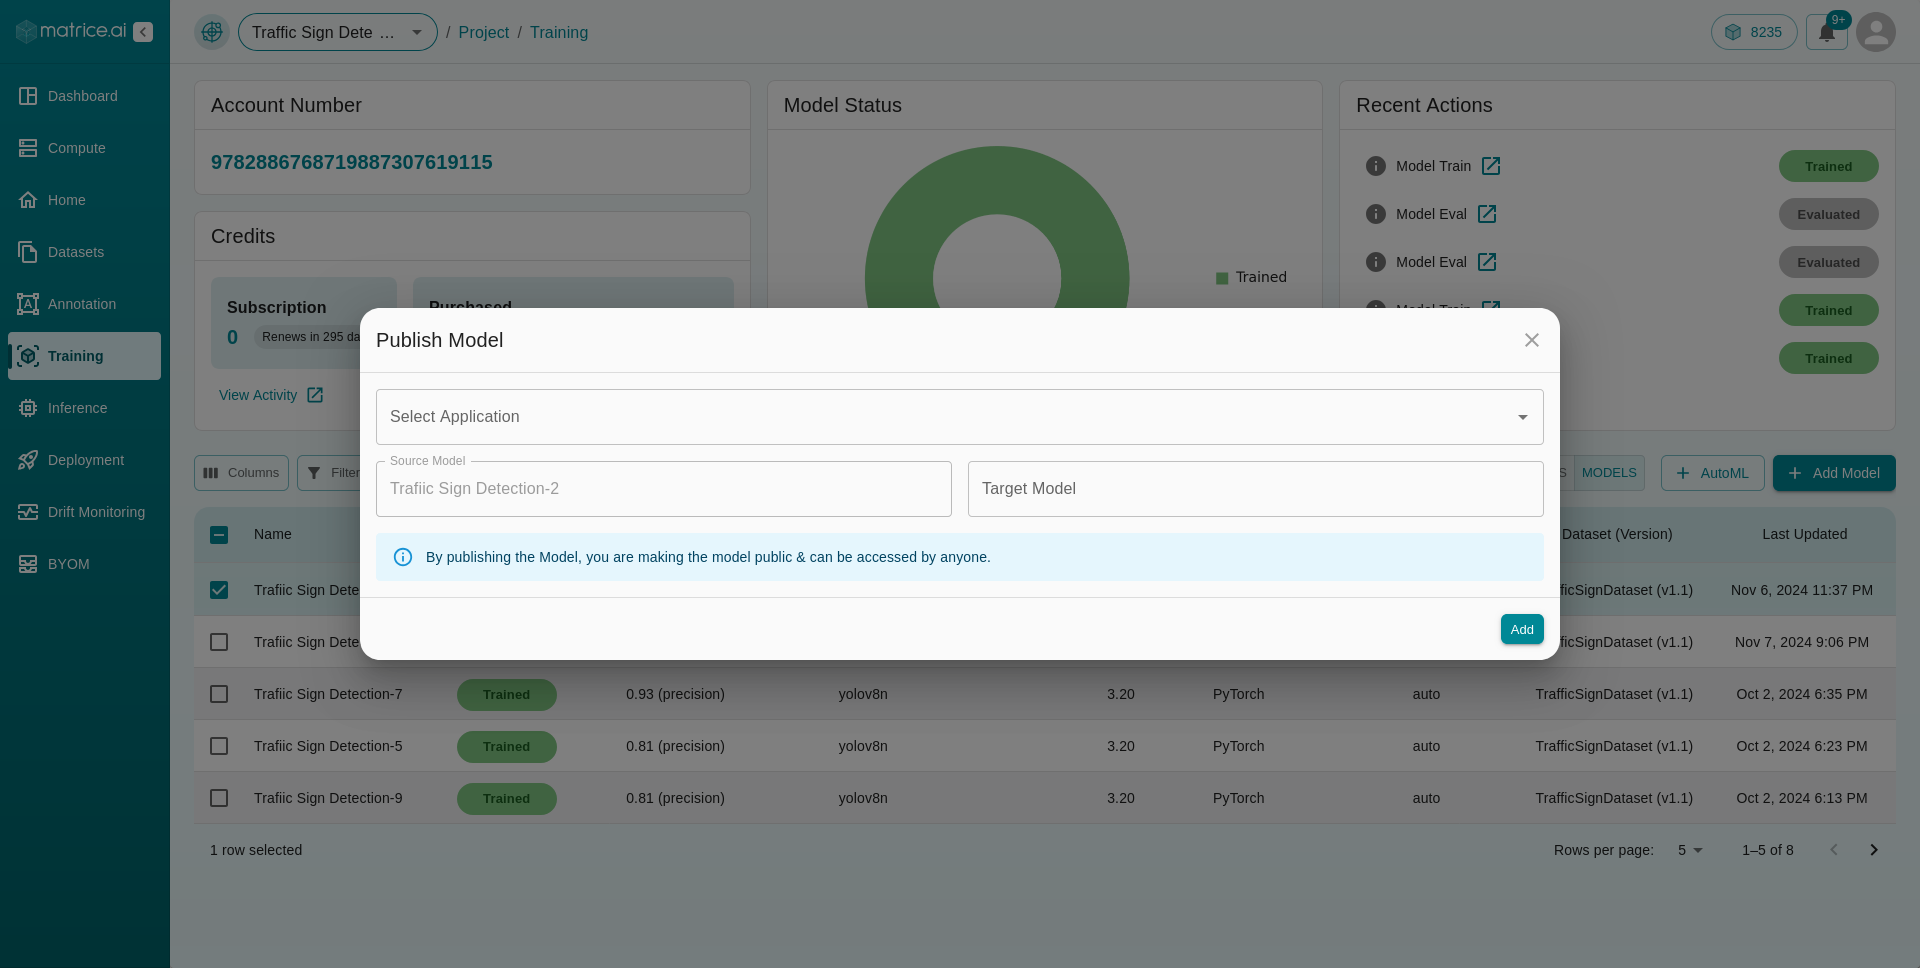
Task: Switch to the MODELS tab
Action: click(x=1609, y=473)
